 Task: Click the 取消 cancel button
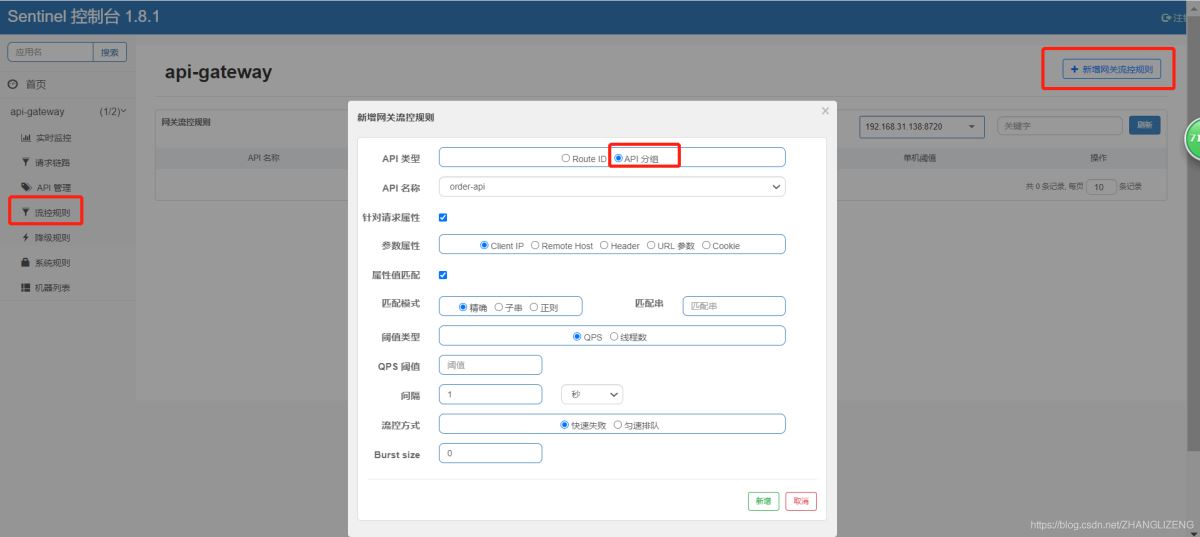click(801, 501)
